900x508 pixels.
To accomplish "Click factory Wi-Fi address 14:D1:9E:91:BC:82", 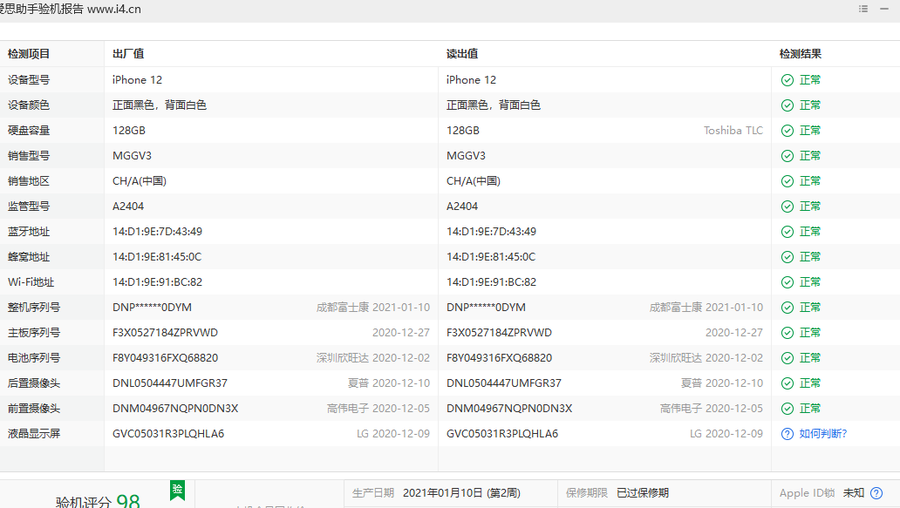I will [x=157, y=282].
